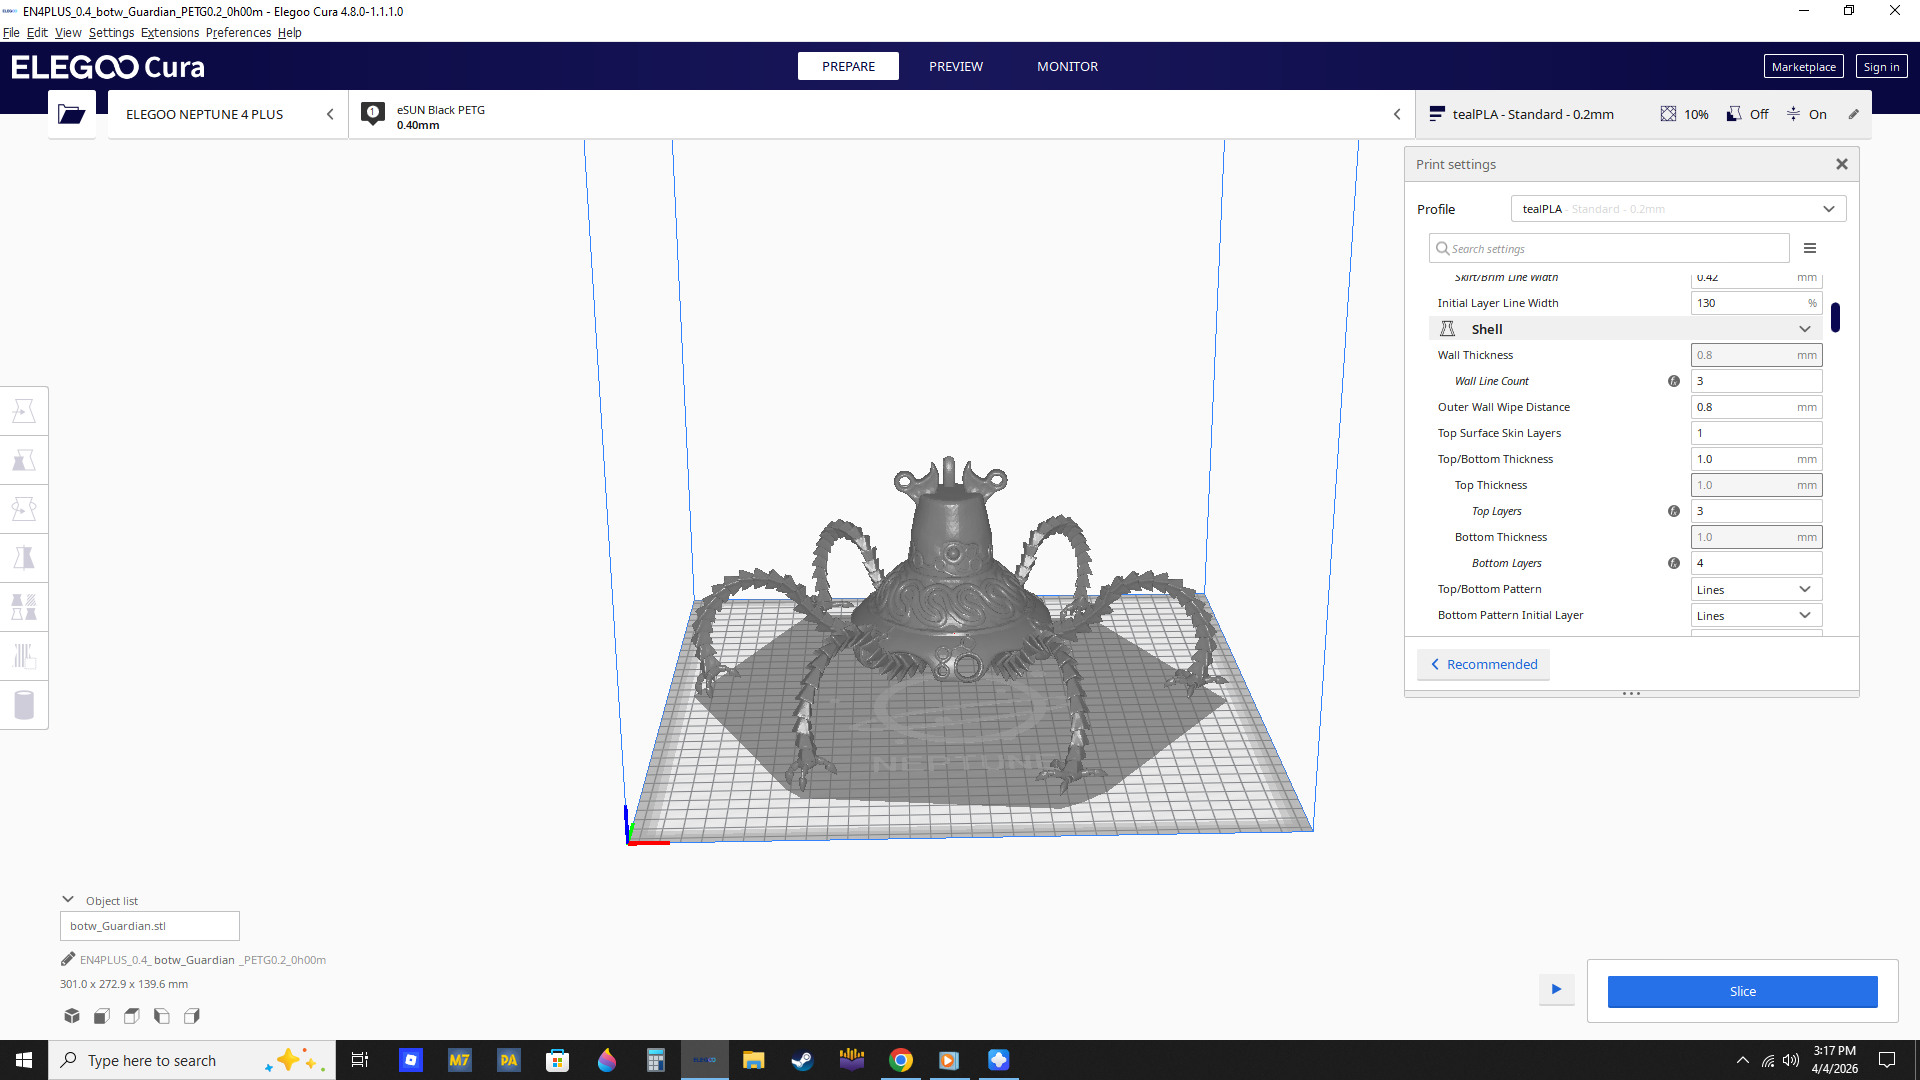The height and width of the screenshot is (1080, 1920).
Task: Click the blue Slice button
Action: coord(1742,991)
